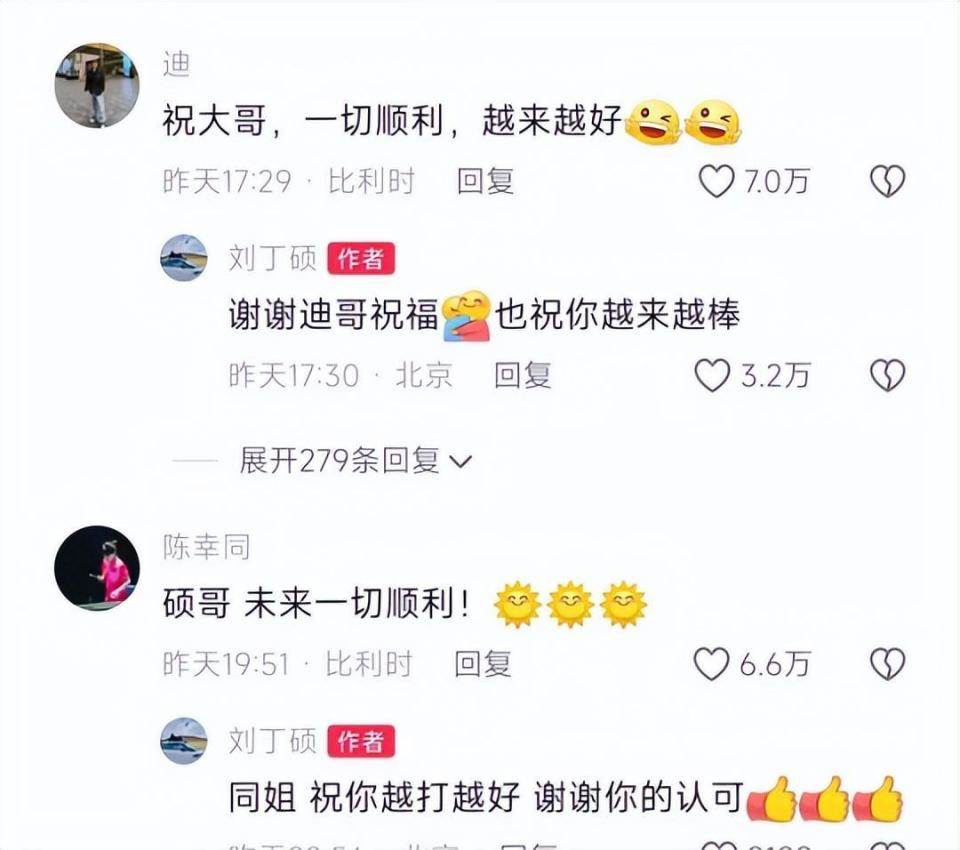Open the username 陈幸同
The image size is (960, 850).
click(206, 546)
